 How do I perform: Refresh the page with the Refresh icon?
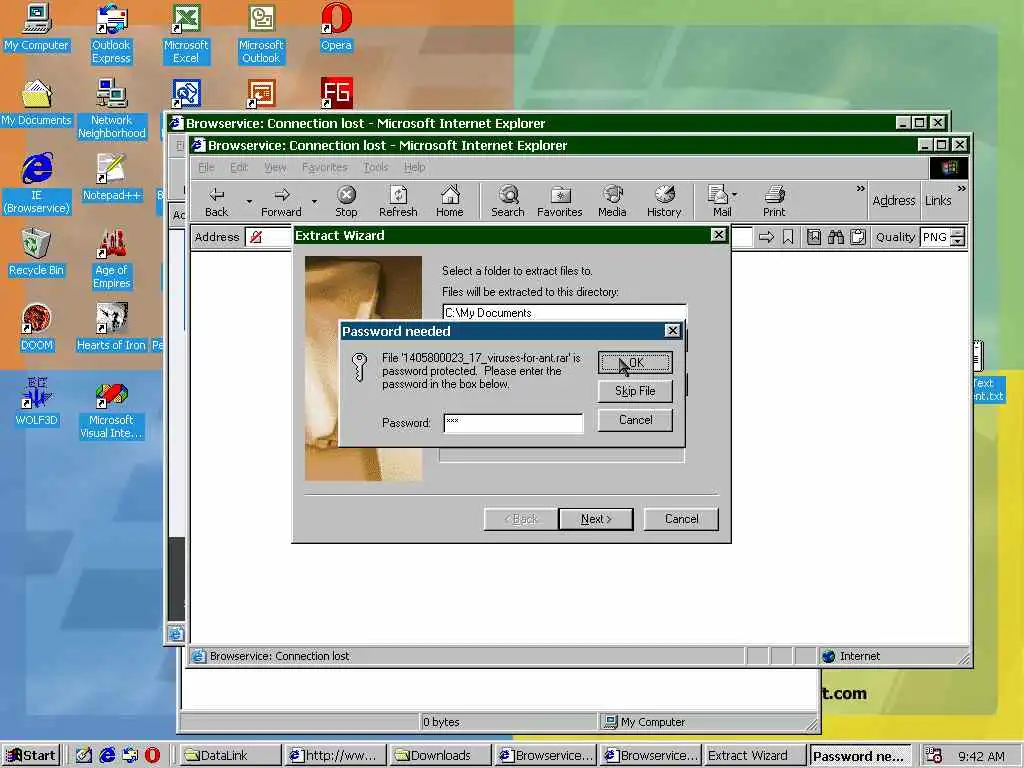pyautogui.click(x=398, y=201)
